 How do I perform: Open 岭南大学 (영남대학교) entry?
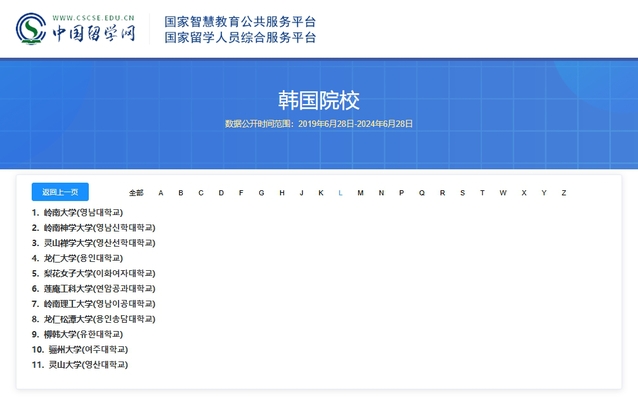click(83, 212)
